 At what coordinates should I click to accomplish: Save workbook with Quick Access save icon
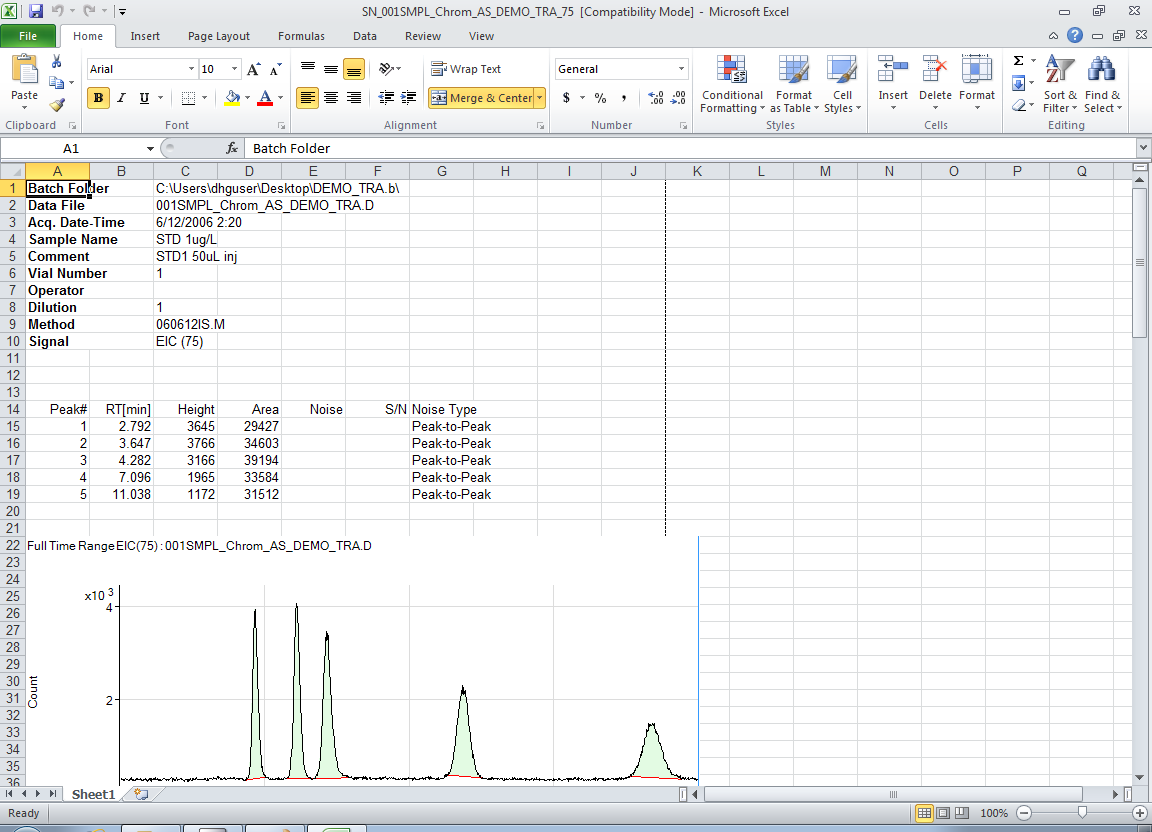coord(36,11)
